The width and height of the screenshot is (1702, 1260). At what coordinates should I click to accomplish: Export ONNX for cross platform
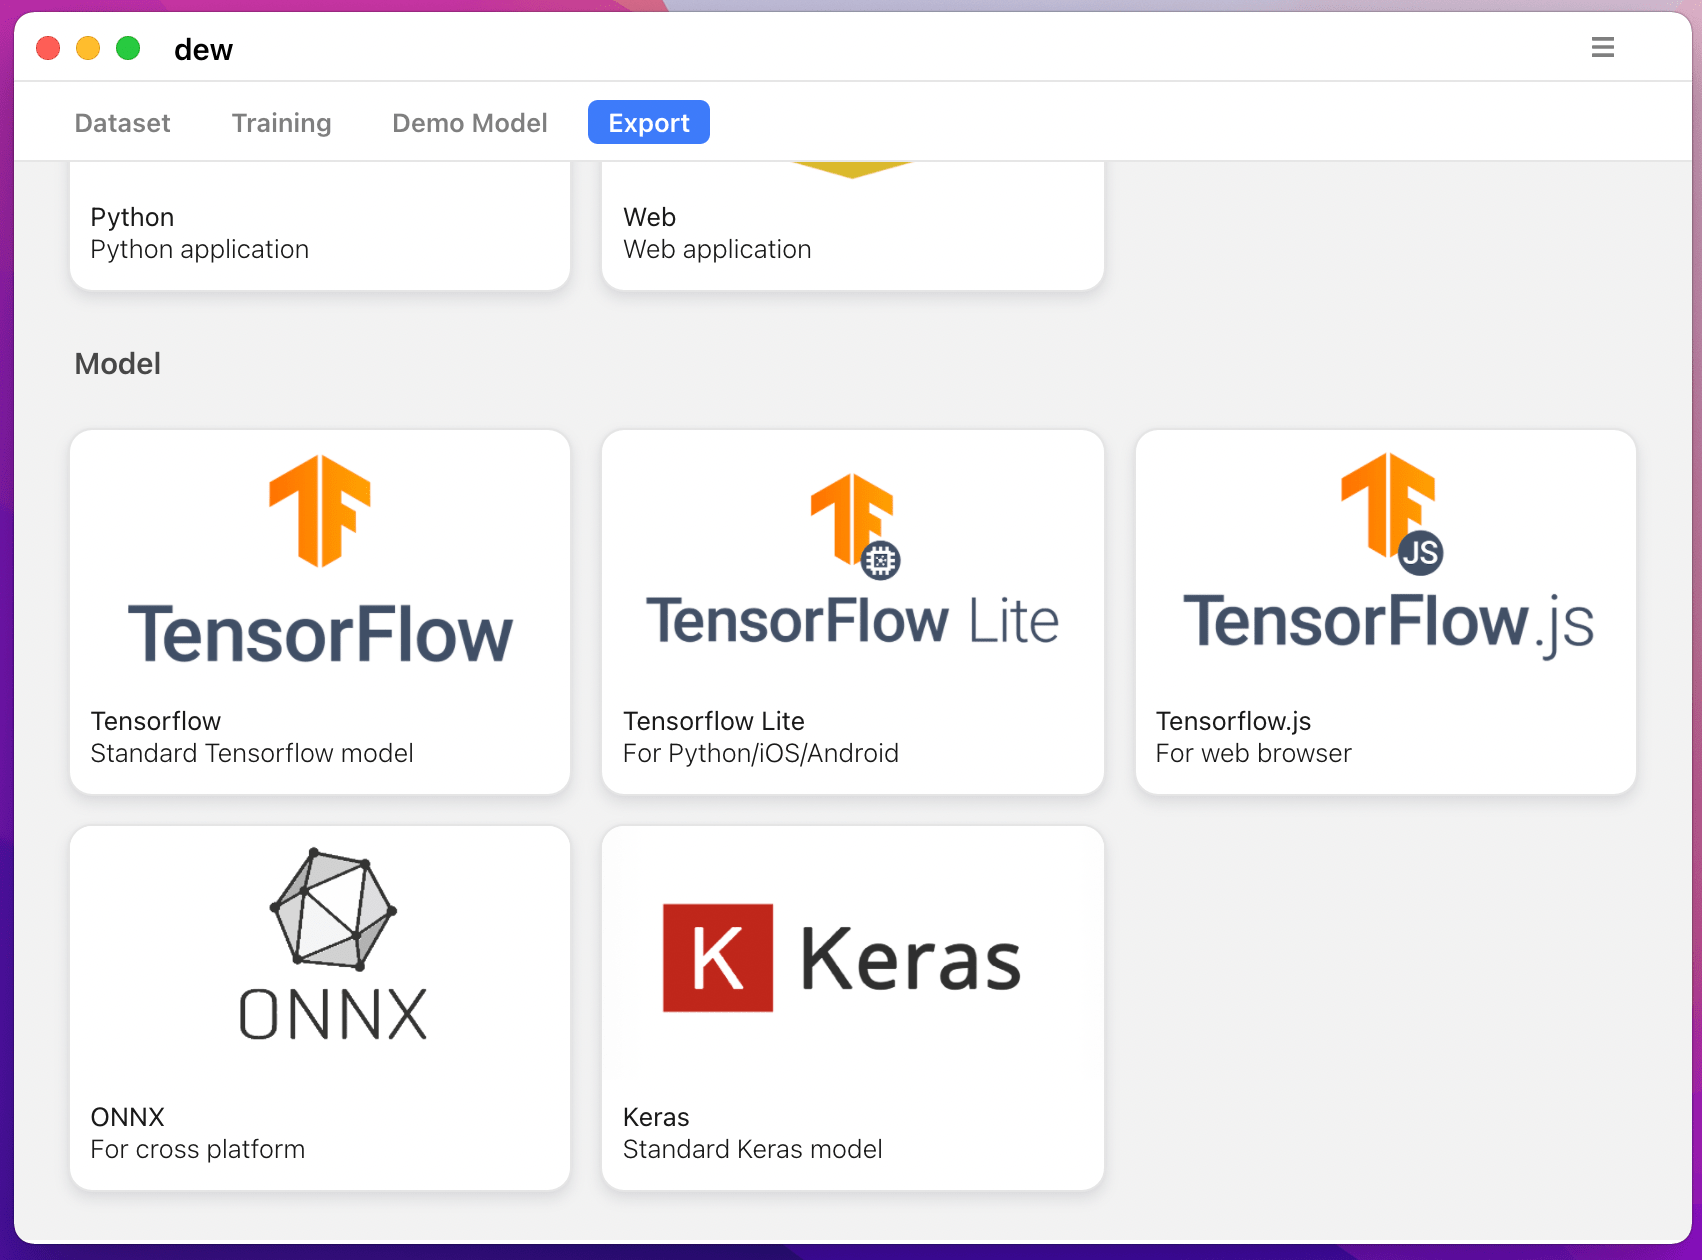(x=320, y=1008)
